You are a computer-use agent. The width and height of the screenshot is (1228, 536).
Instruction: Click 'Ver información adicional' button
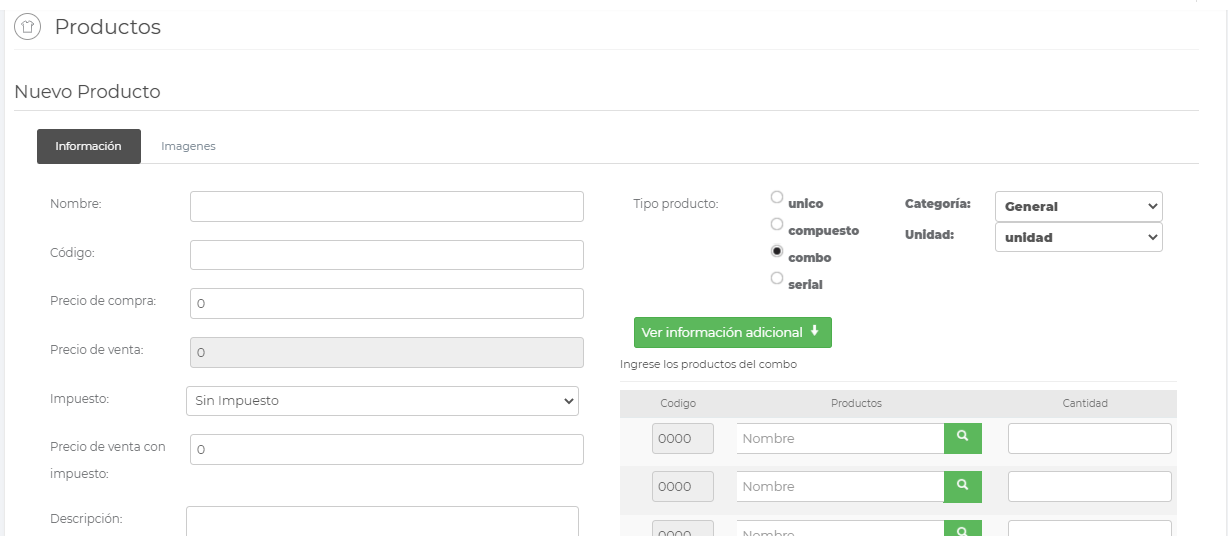click(732, 332)
